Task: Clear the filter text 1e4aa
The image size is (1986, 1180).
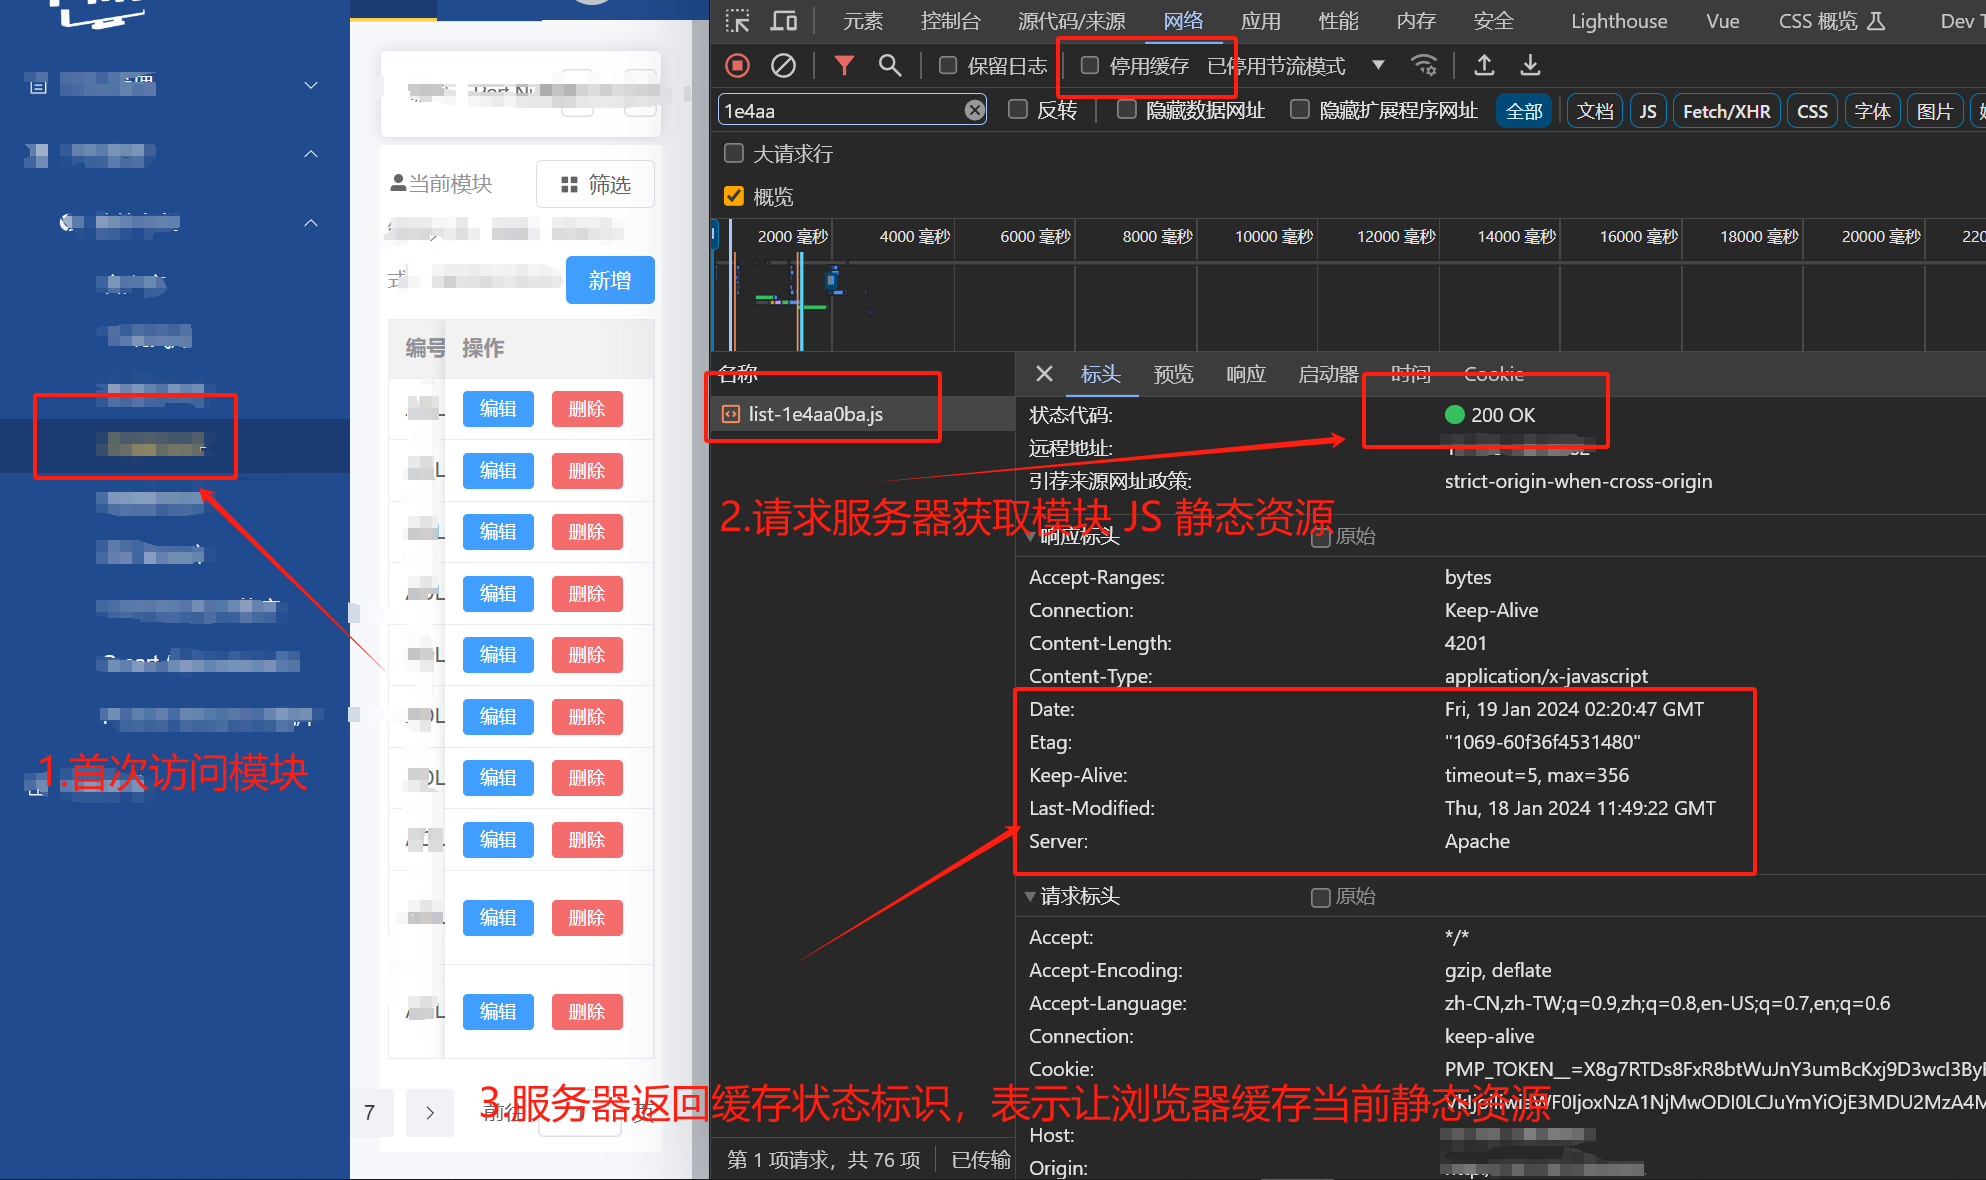Action: pyautogui.click(x=974, y=110)
